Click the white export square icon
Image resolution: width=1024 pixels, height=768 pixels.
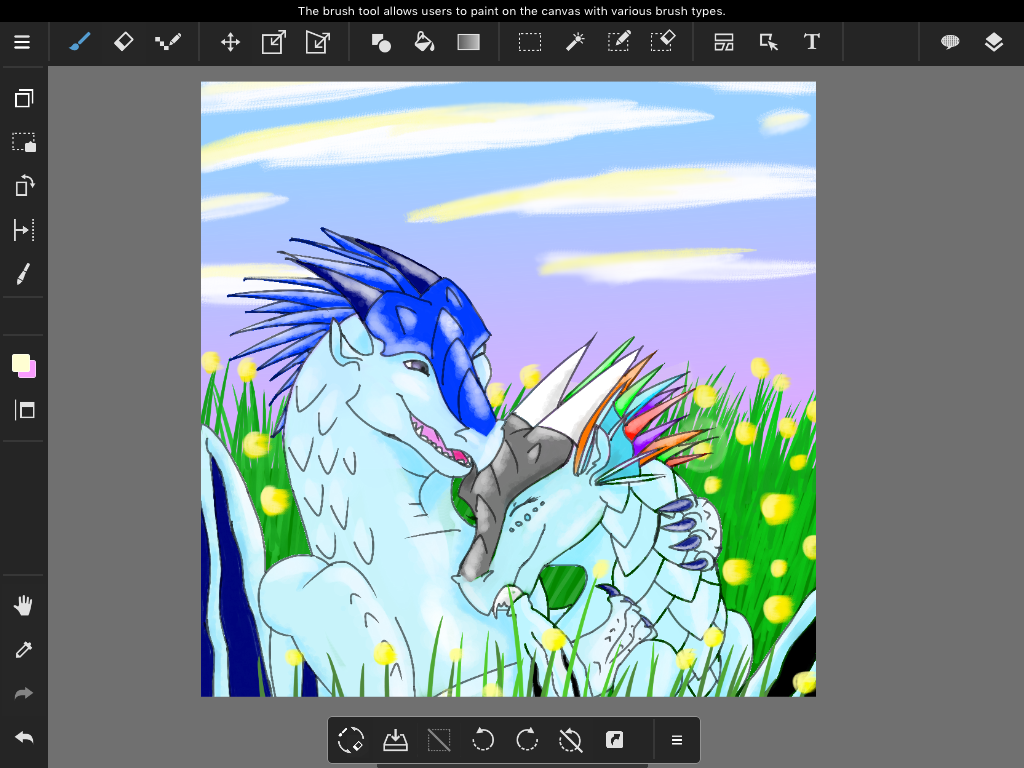pyautogui.click(x=615, y=740)
